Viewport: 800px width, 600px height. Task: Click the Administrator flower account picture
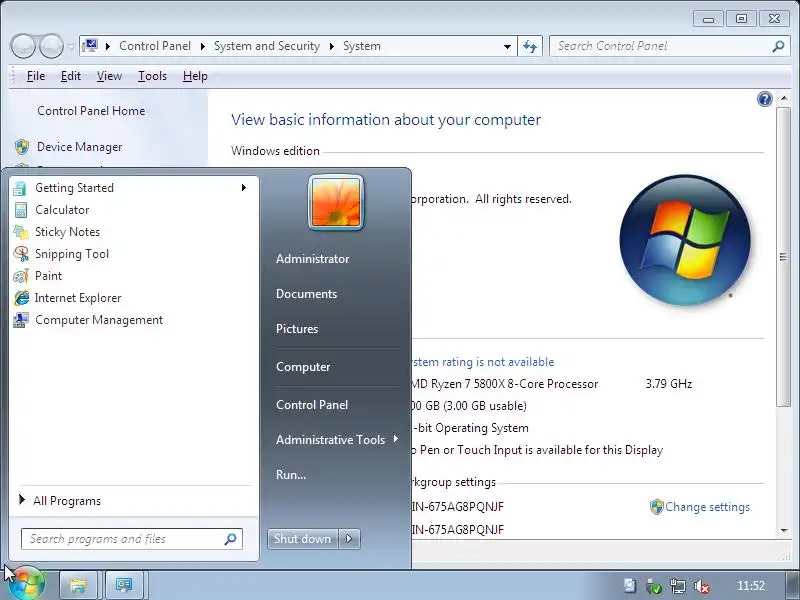(x=336, y=203)
